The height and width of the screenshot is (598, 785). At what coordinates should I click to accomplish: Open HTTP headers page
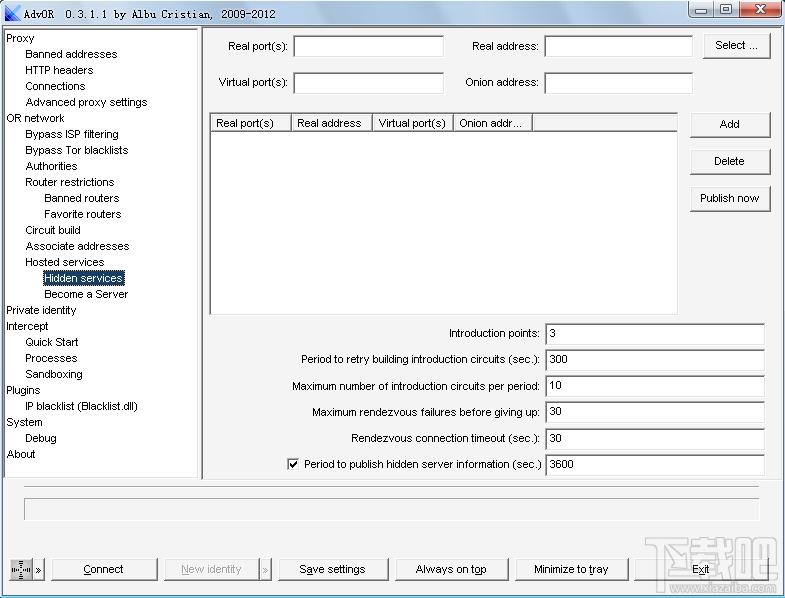59,70
